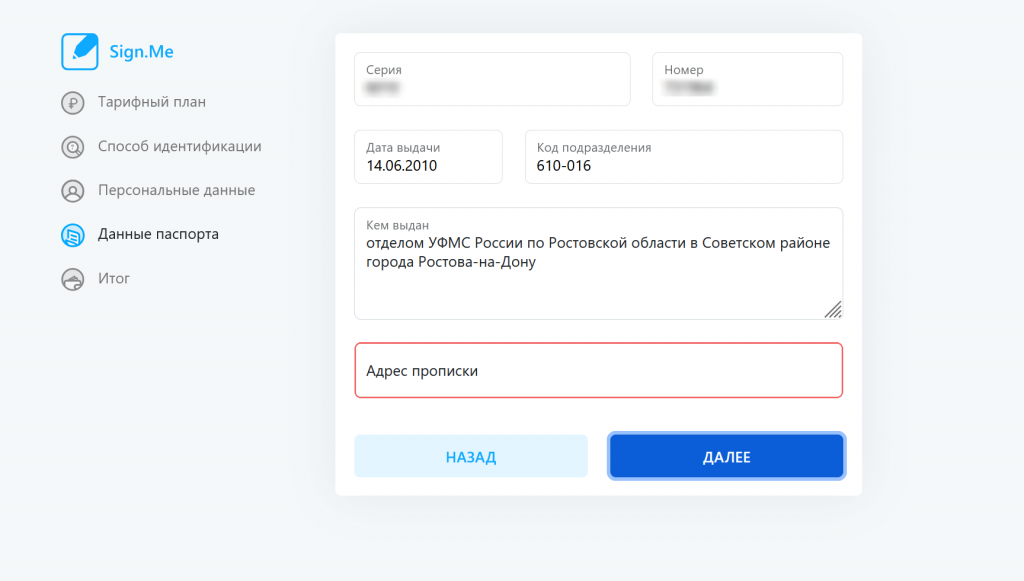Viewport: 1024px width, 581px height.
Task: Click the person icon beside Персональные данные
Action: 72,191
